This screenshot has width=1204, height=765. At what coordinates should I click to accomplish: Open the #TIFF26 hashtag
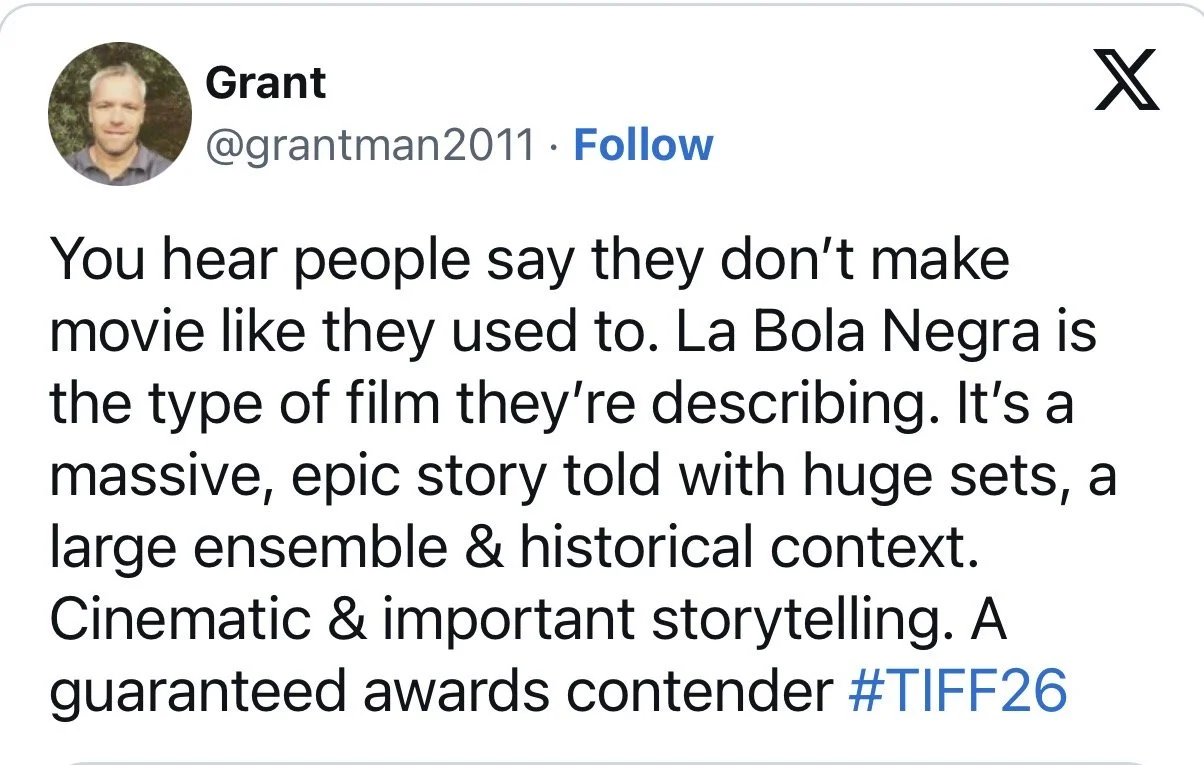pos(957,692)
